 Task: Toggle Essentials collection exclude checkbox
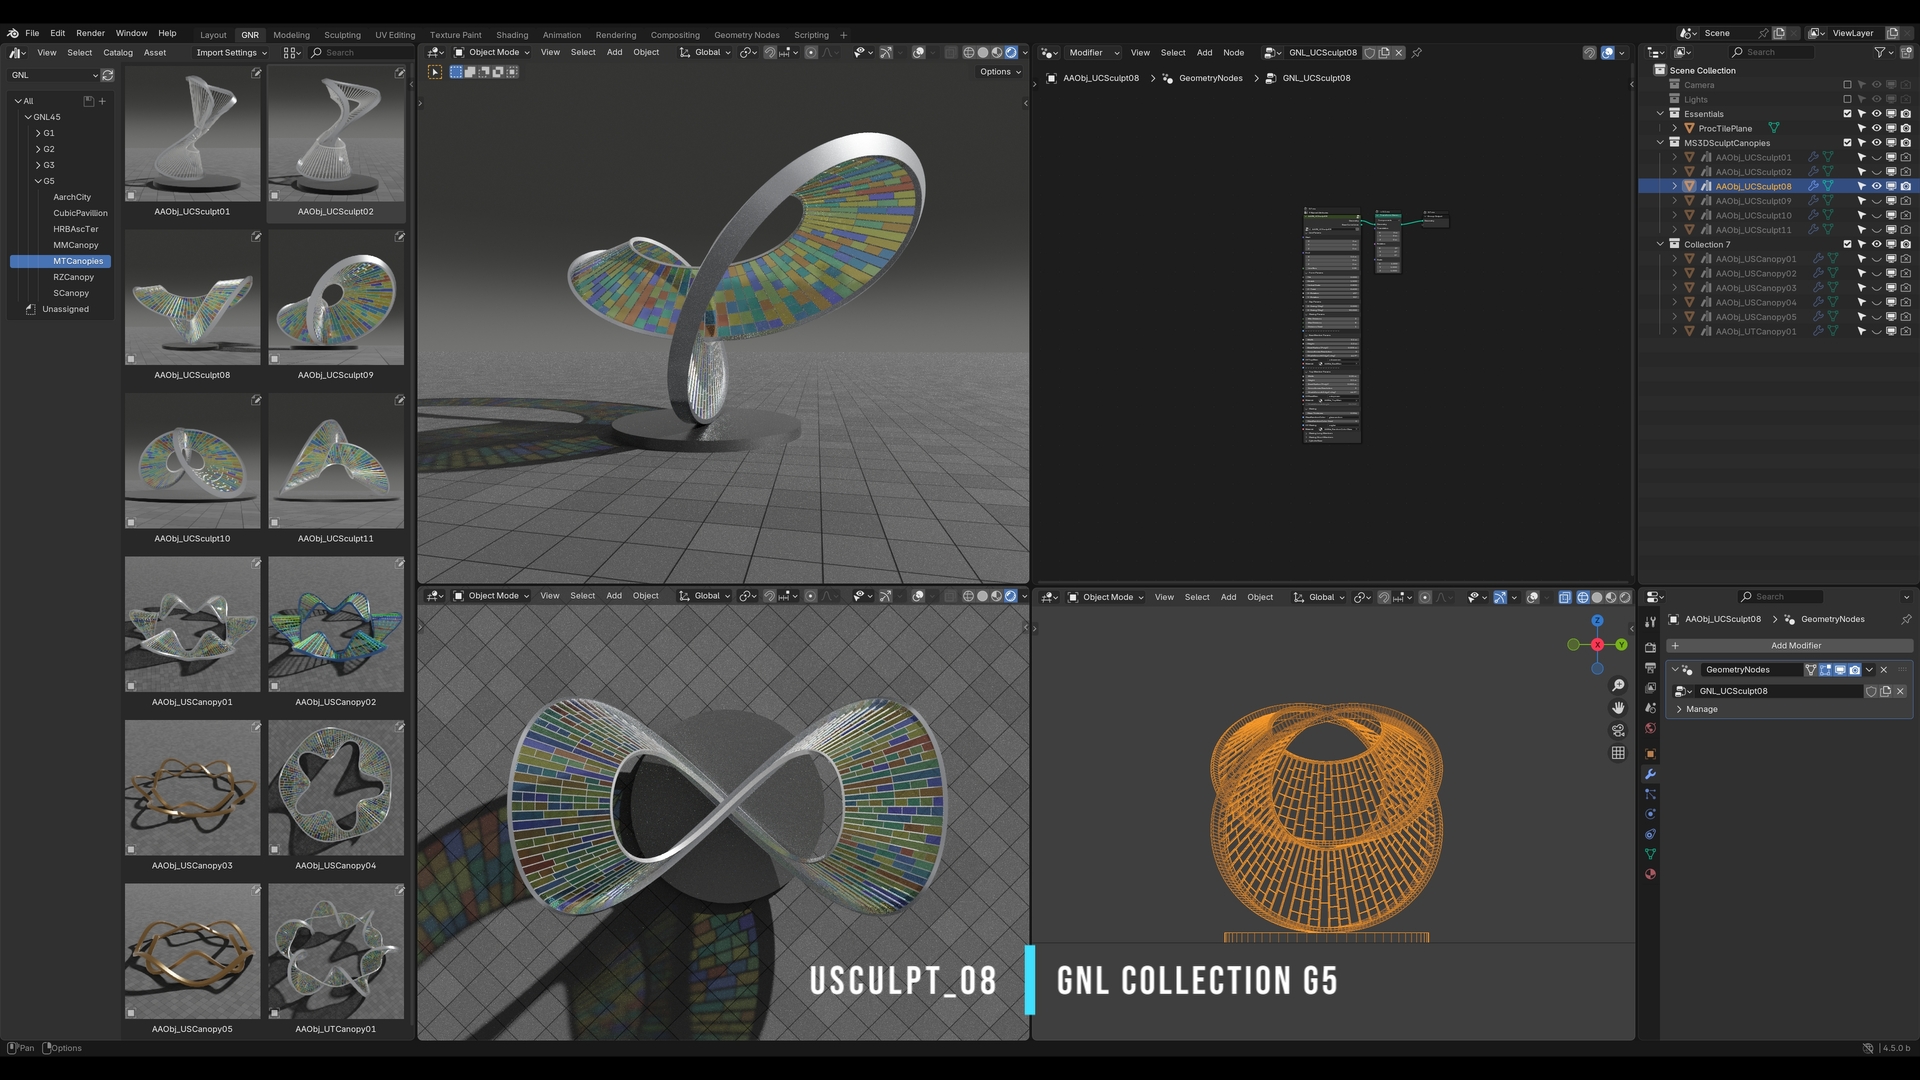pyautogui.click(x=1848, y=114)
